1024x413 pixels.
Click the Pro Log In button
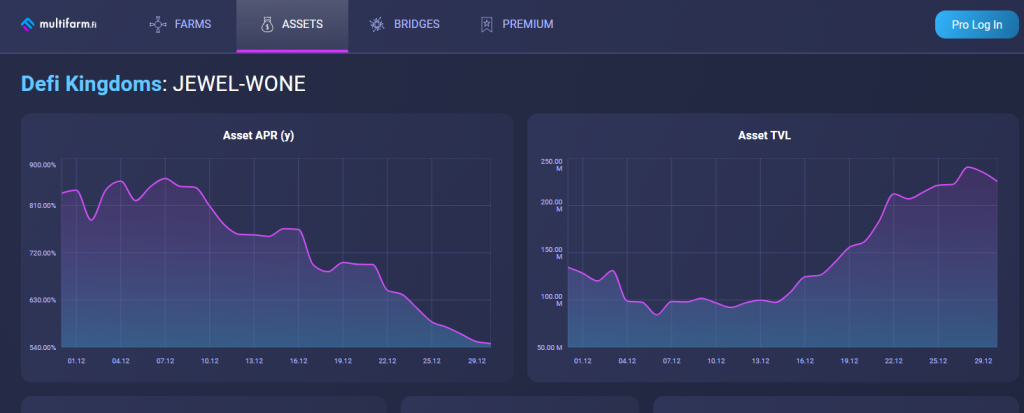[976, 25]
